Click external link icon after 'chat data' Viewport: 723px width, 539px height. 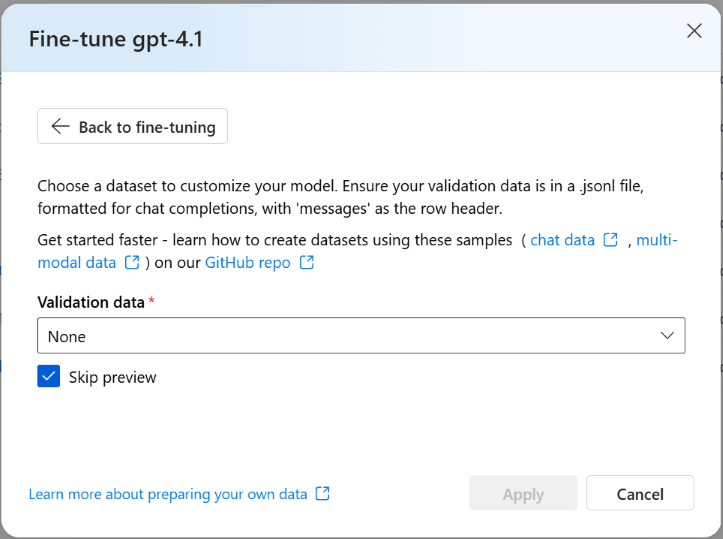tap(611, 240)
